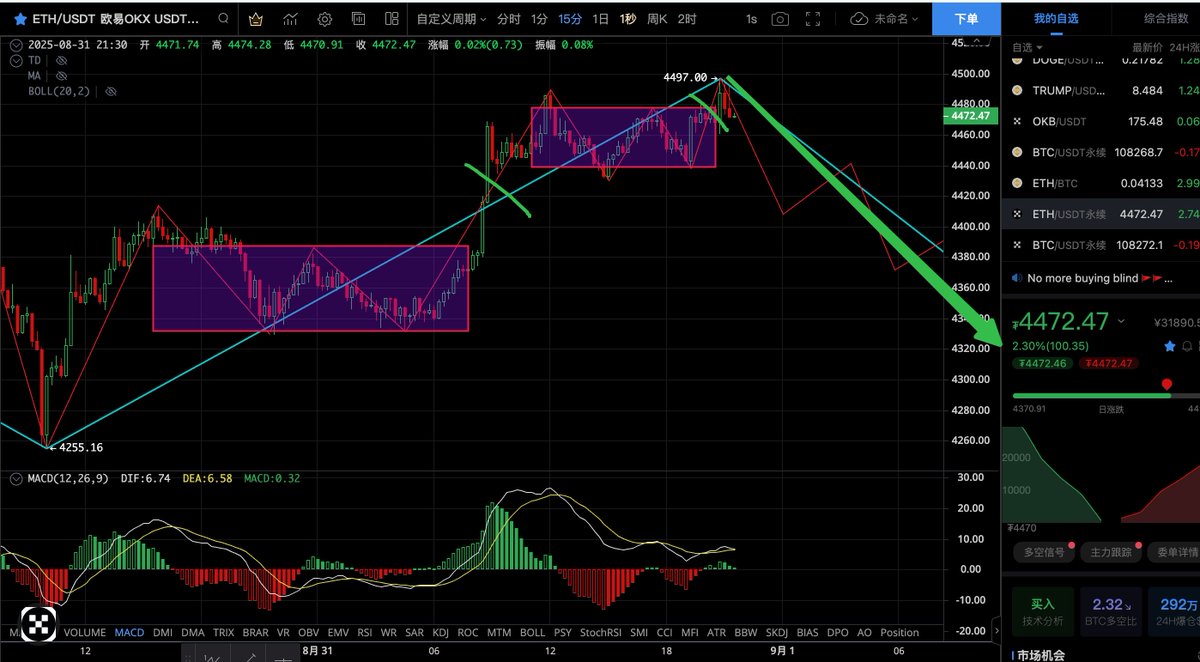
Task: Click the cloud save layout icon
Action: pos(859,19)
